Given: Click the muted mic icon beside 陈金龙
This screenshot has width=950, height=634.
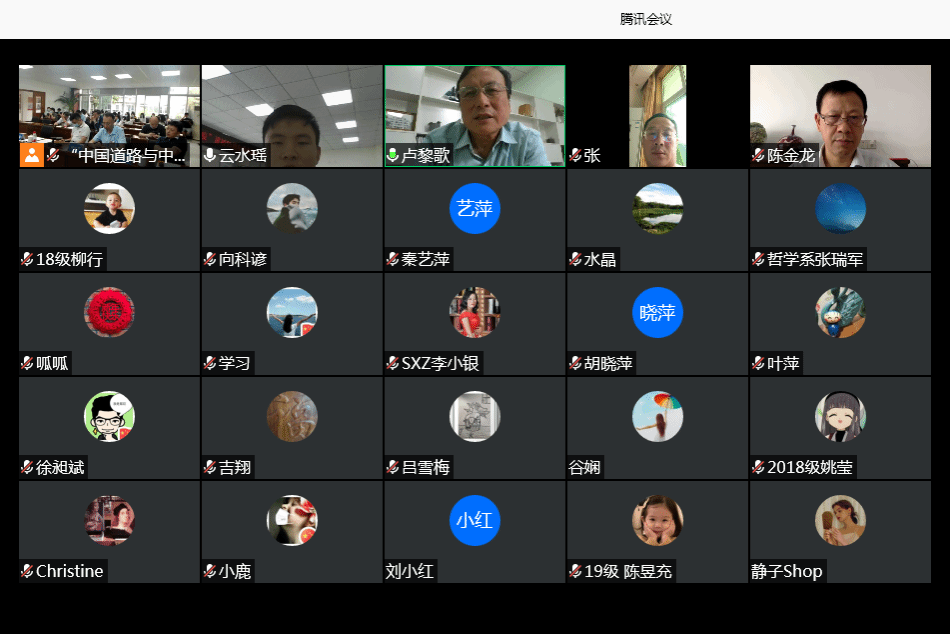Looking at the screenshot, I should (759, 156).
